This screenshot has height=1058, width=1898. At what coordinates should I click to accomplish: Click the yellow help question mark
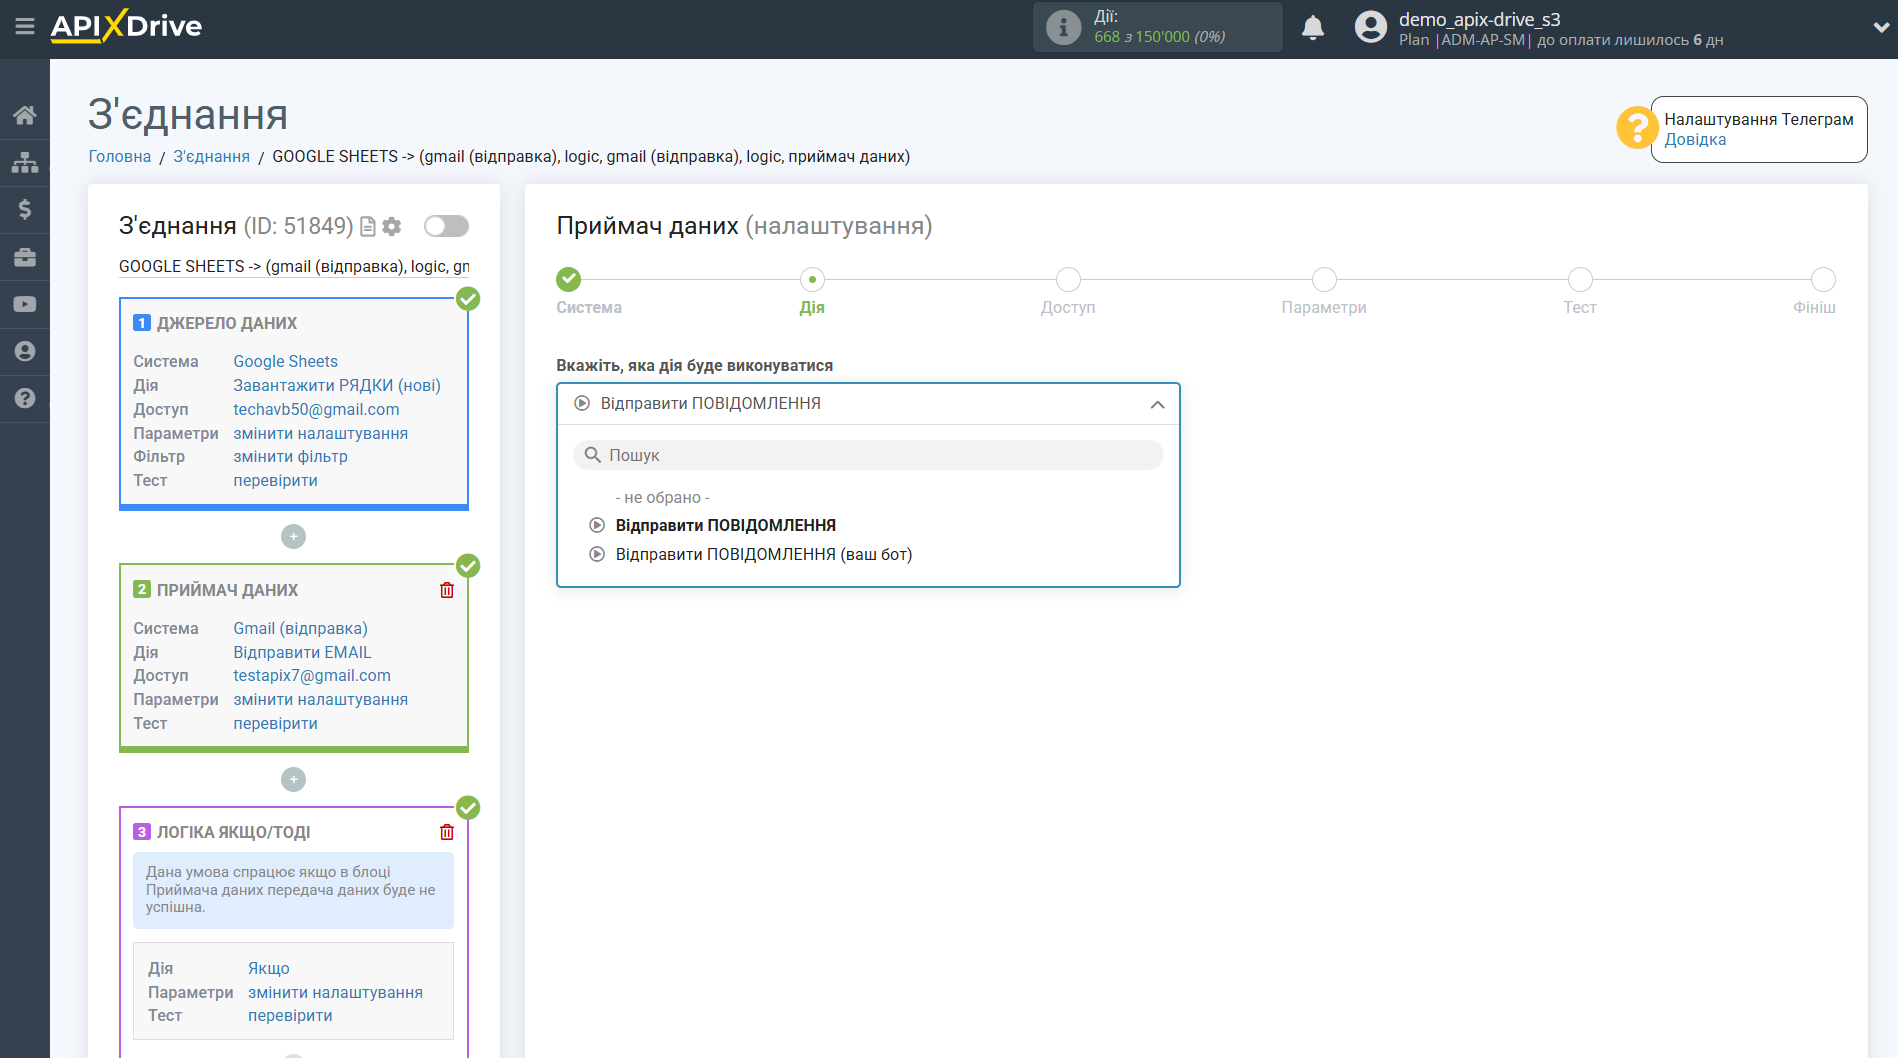1637,128
